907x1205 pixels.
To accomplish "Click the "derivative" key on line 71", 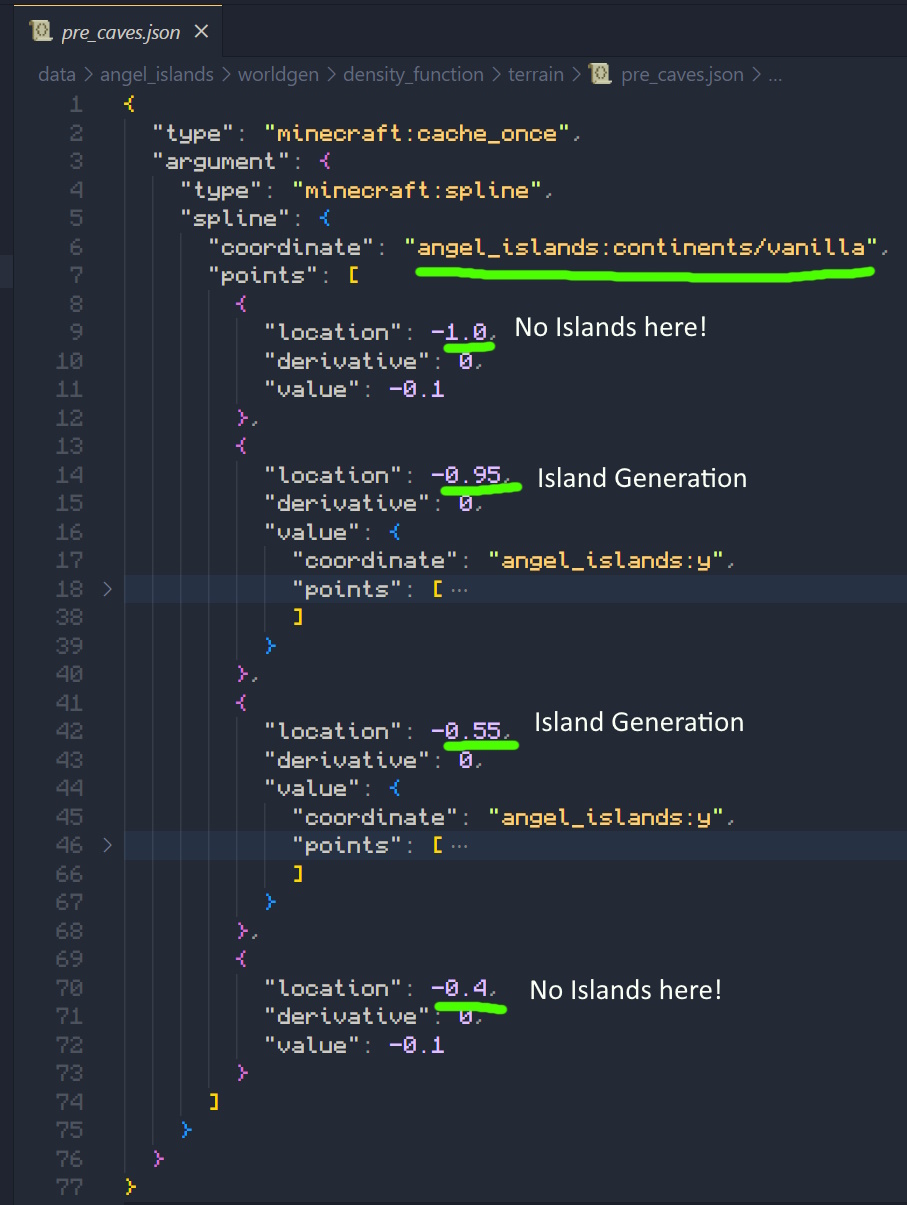I will pyautogui.click(x=347, y=1016).
